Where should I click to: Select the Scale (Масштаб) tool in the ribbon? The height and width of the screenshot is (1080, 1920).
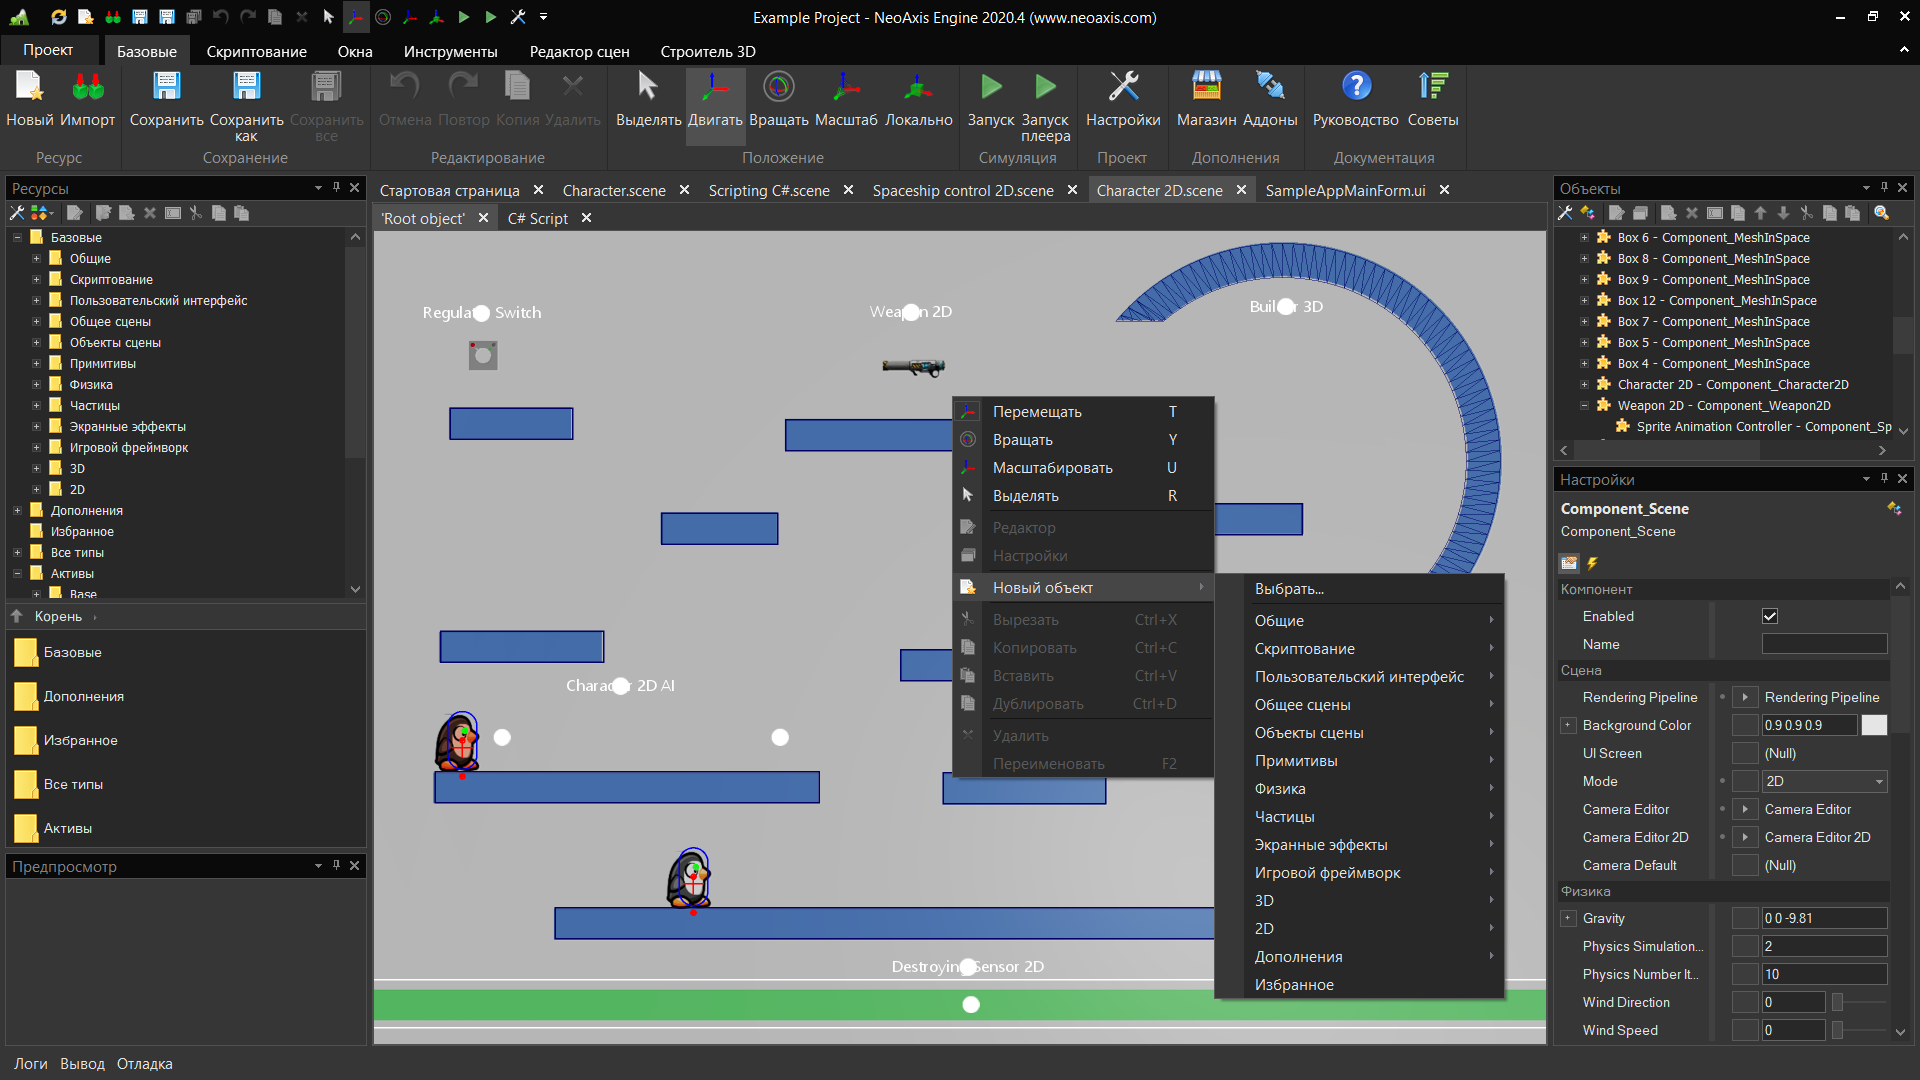point(845,98)
